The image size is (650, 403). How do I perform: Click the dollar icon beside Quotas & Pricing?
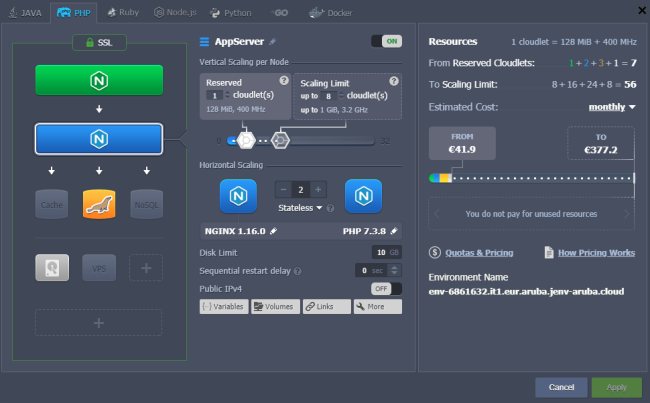435,252
